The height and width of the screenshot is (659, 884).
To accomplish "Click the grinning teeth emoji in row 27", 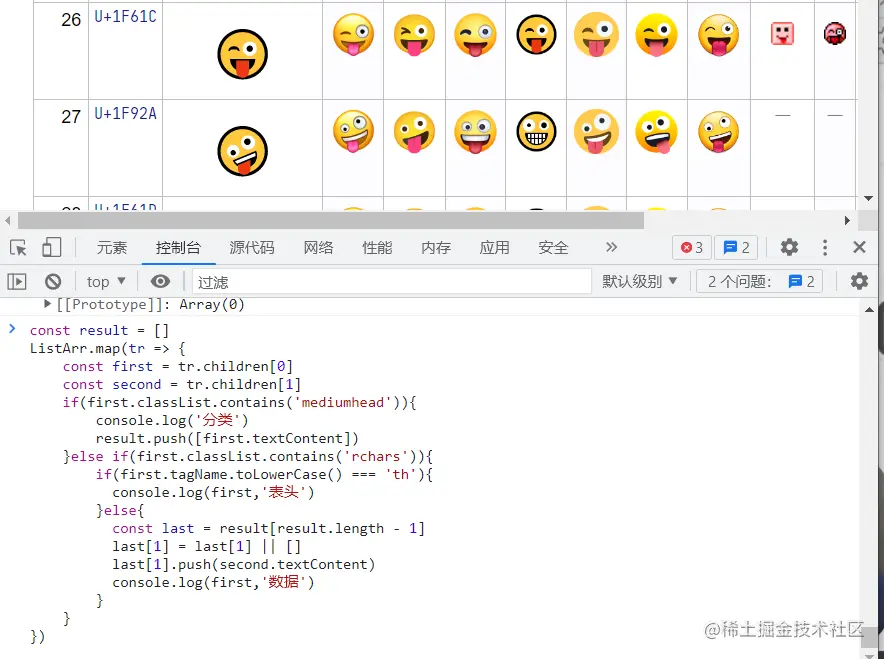I will click(x=536, y=132).
